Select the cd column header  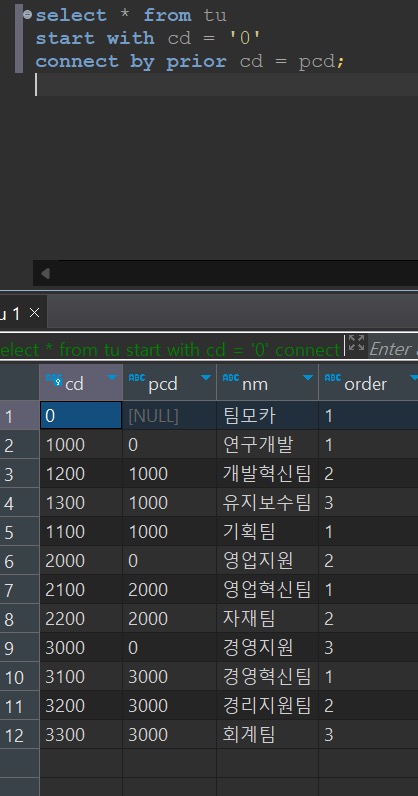point(81,383)
